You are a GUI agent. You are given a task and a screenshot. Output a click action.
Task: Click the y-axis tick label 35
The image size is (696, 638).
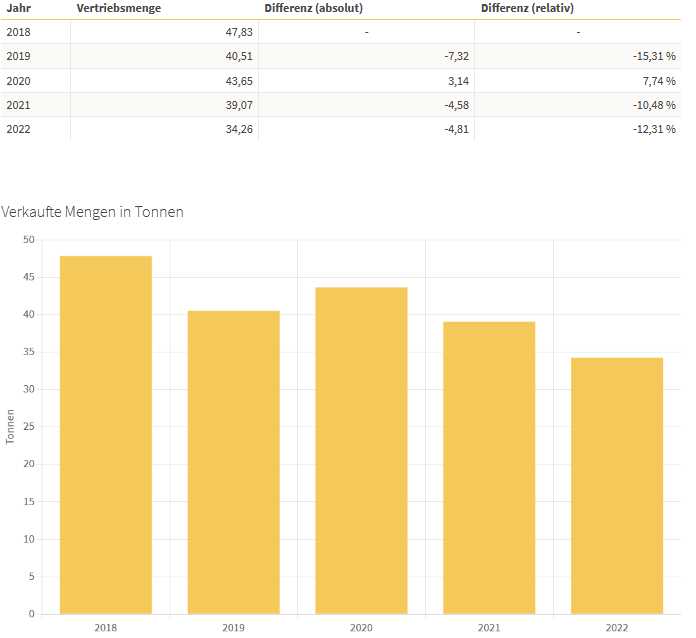pyautogui.click(x=29, y=352)
